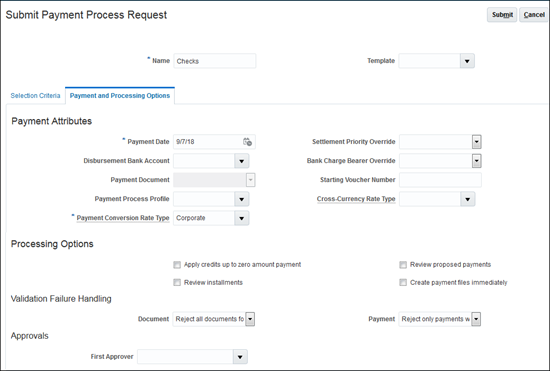Viewport: 550px width, 371px height.
Task: Open the Payment validation failure dropdown
Action: [x=476, y=319]
